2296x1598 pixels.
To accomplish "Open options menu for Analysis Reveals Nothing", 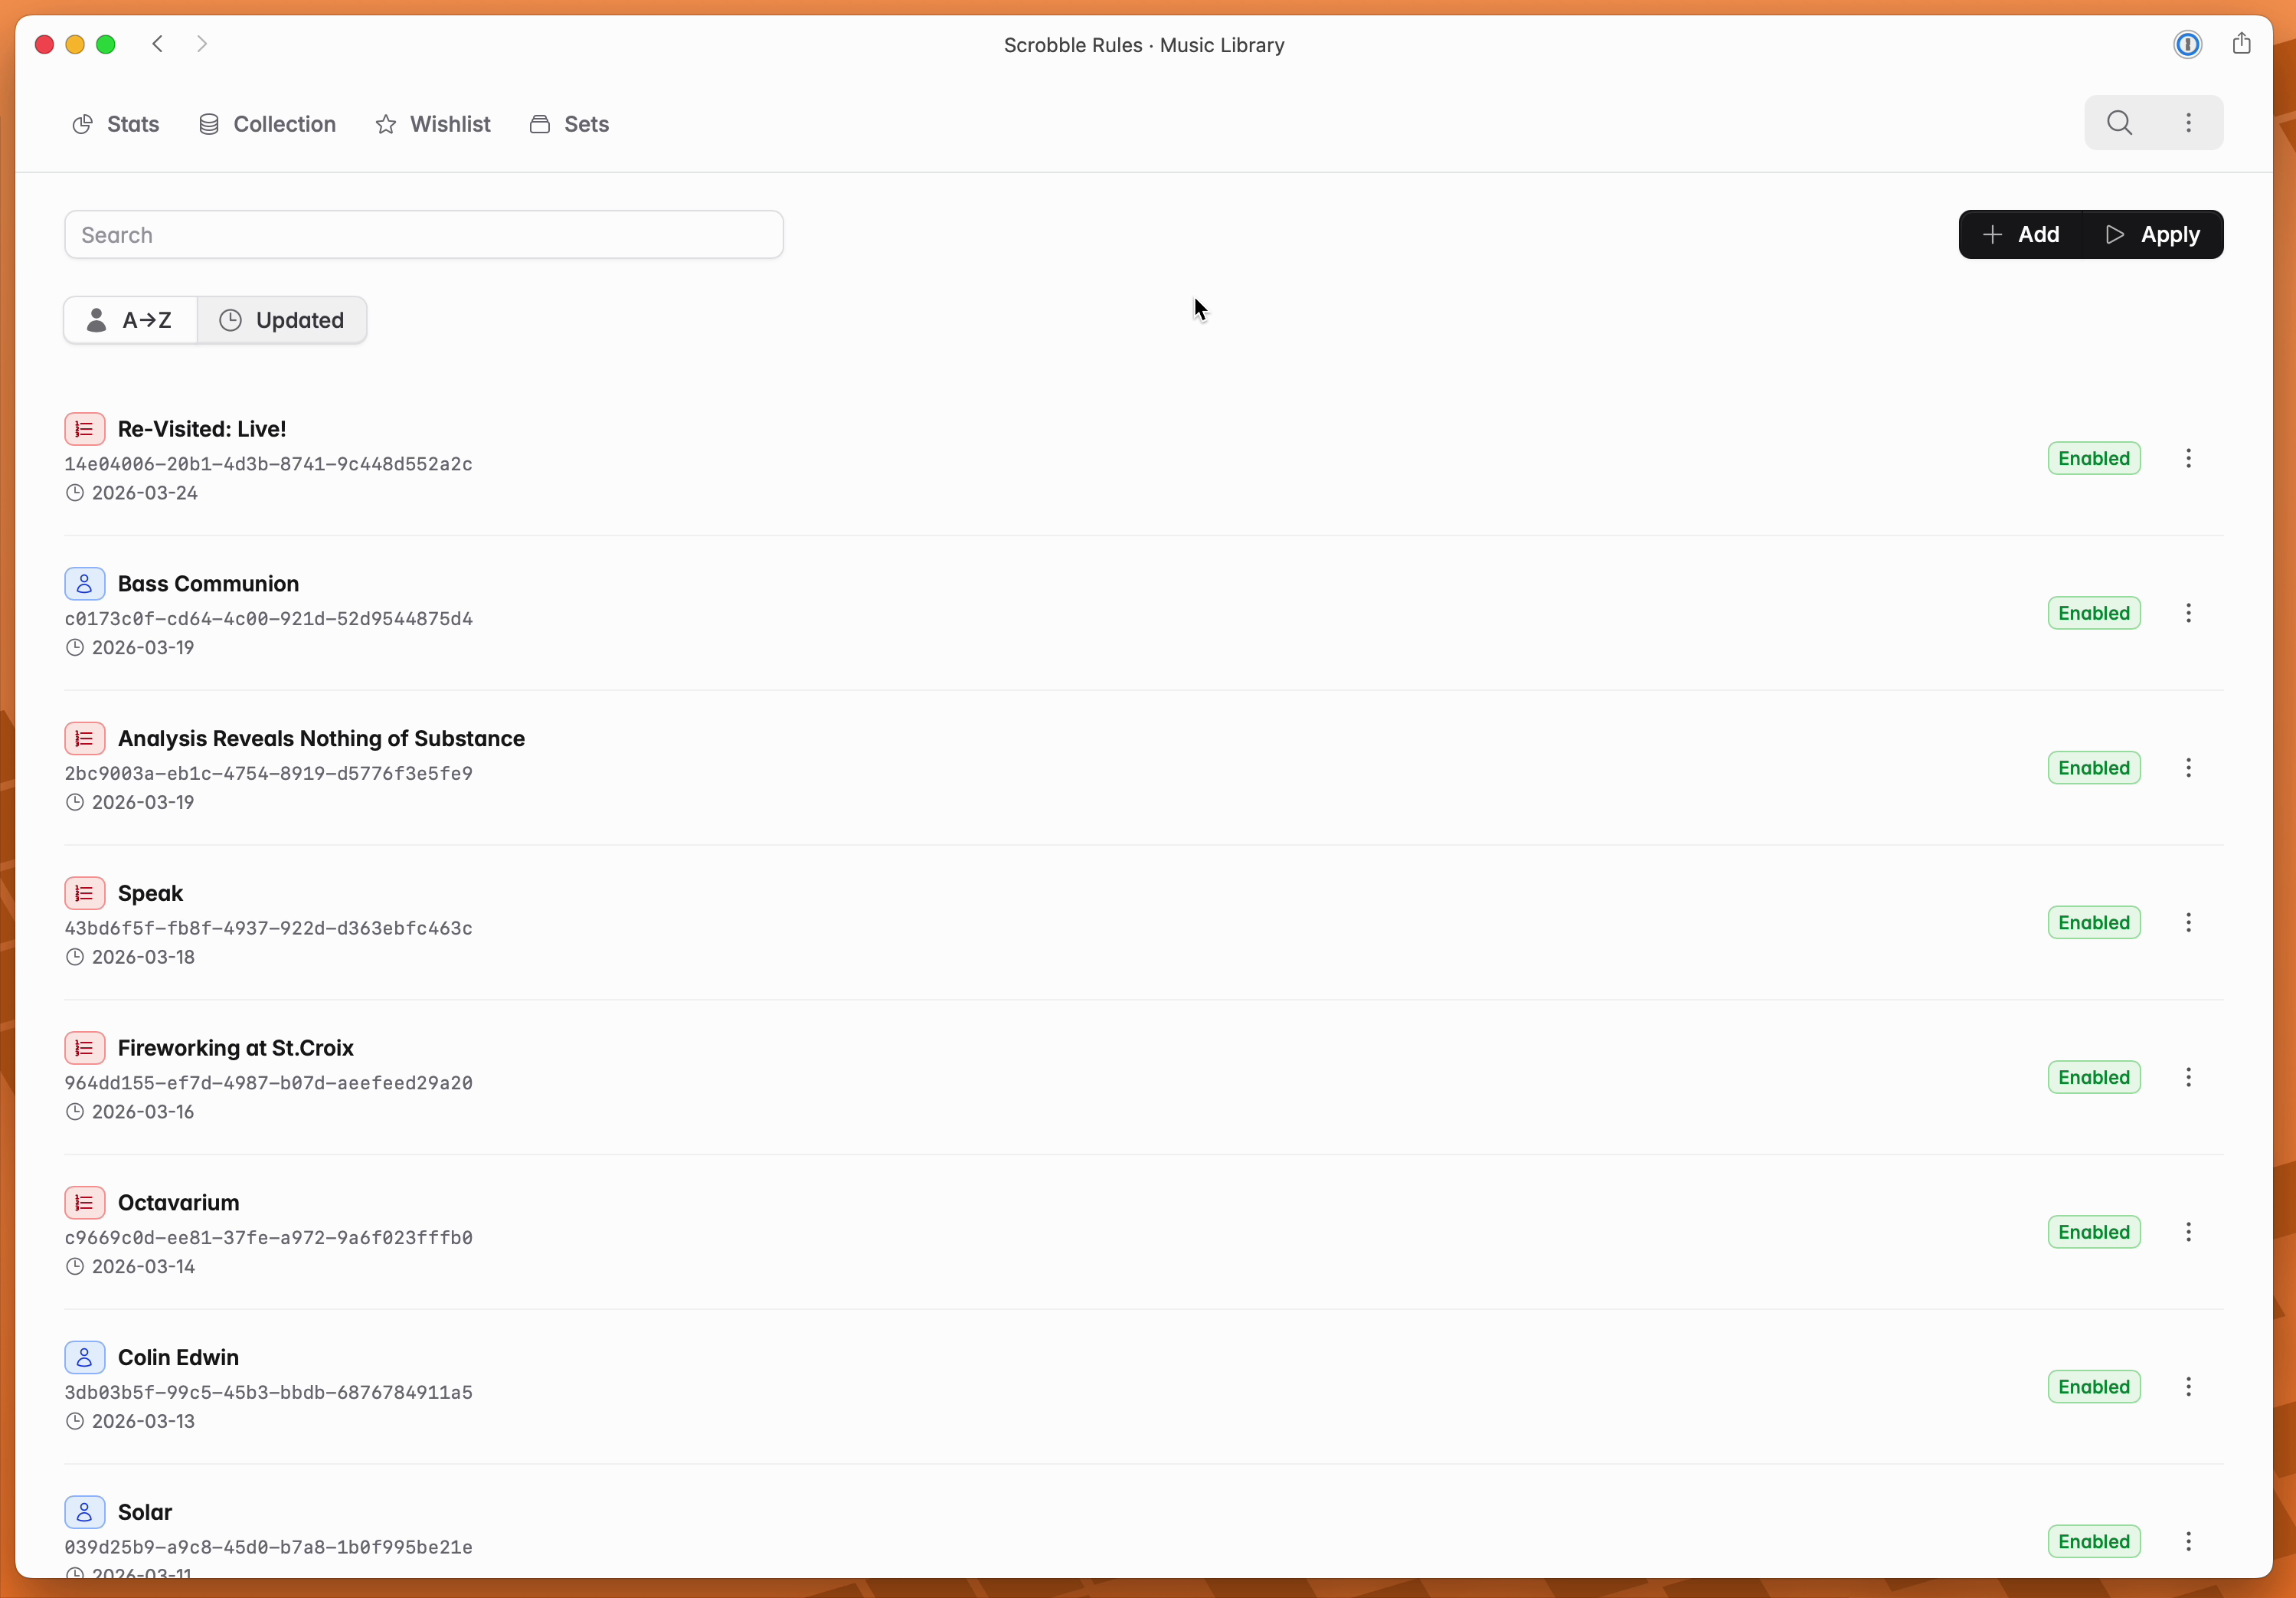I will pos(2188,768).
